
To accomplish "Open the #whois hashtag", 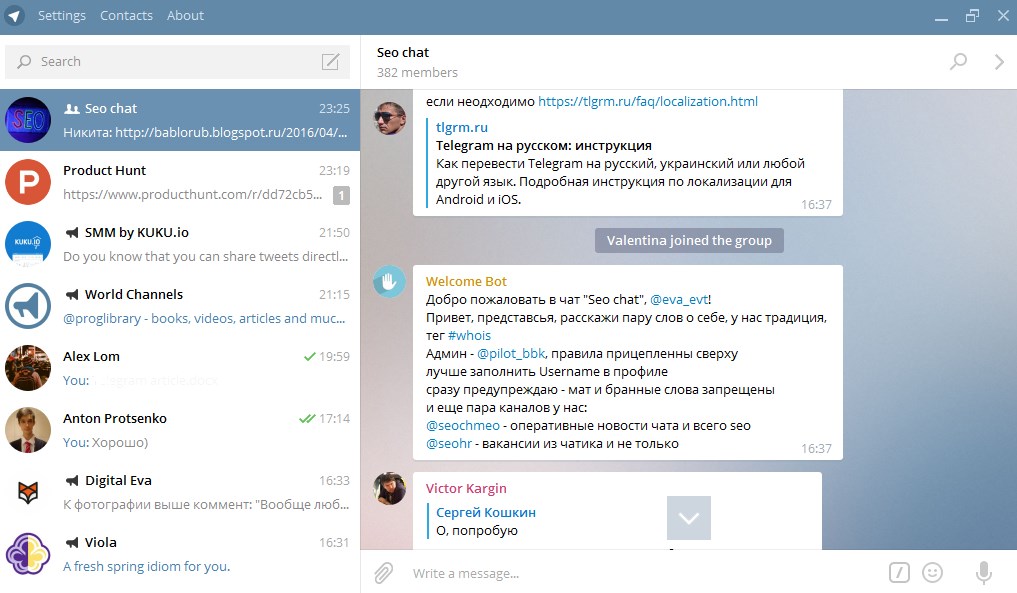I will click(x=470, y=335).
